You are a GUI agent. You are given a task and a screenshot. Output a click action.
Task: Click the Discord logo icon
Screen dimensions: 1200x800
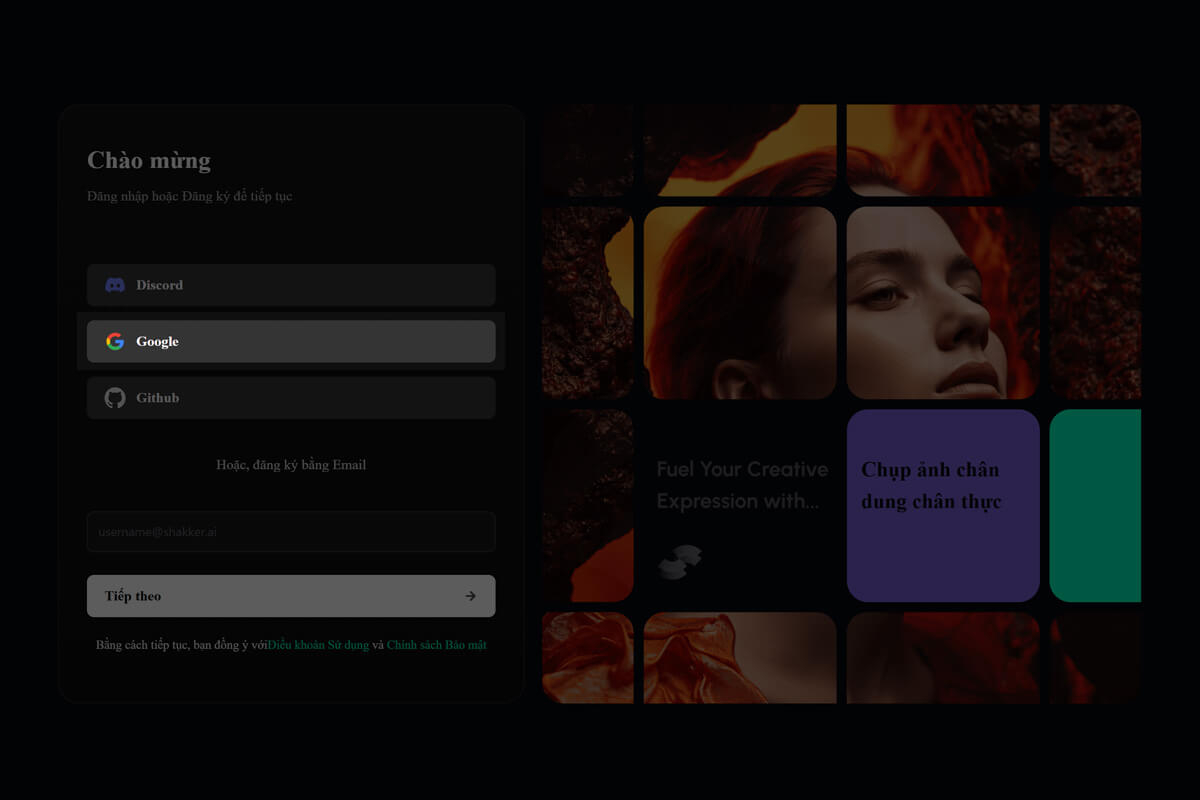tap(115, 285)
